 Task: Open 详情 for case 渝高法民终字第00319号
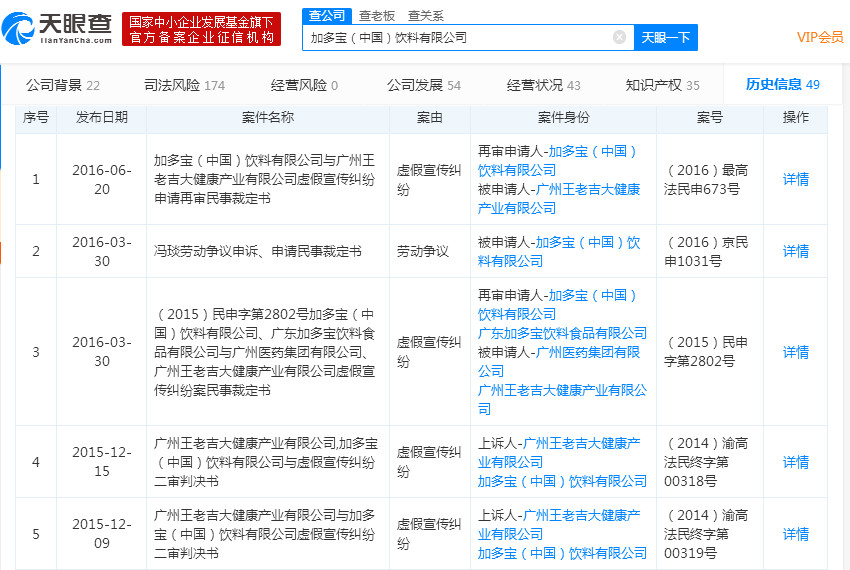[x=796, y=534]
